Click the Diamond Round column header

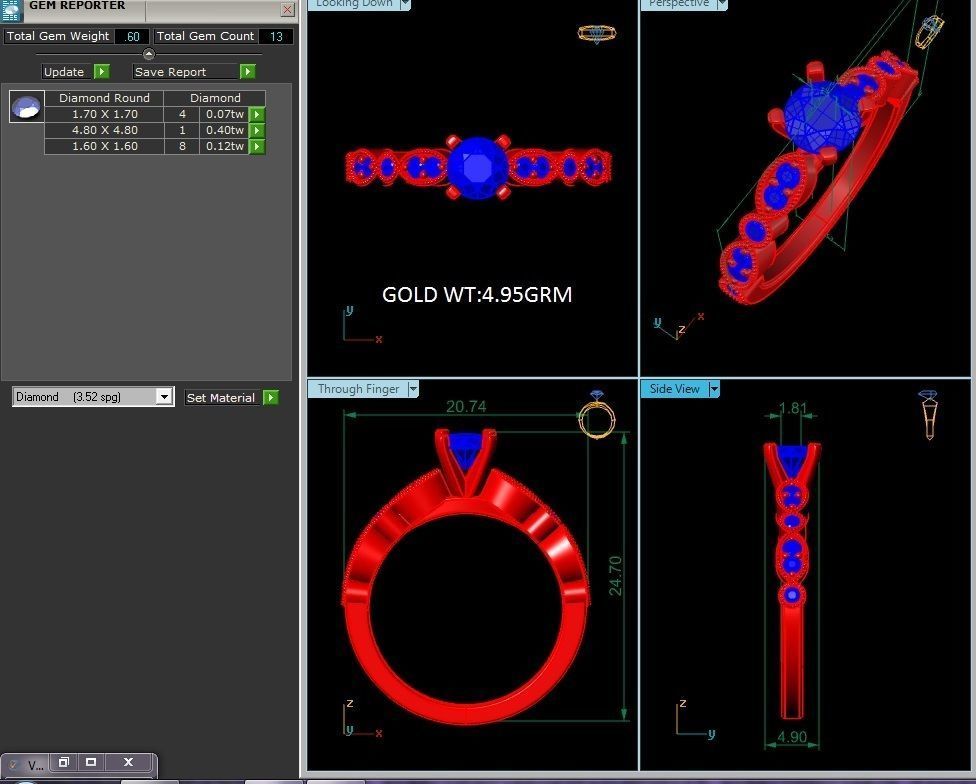(x=105, y=98)
